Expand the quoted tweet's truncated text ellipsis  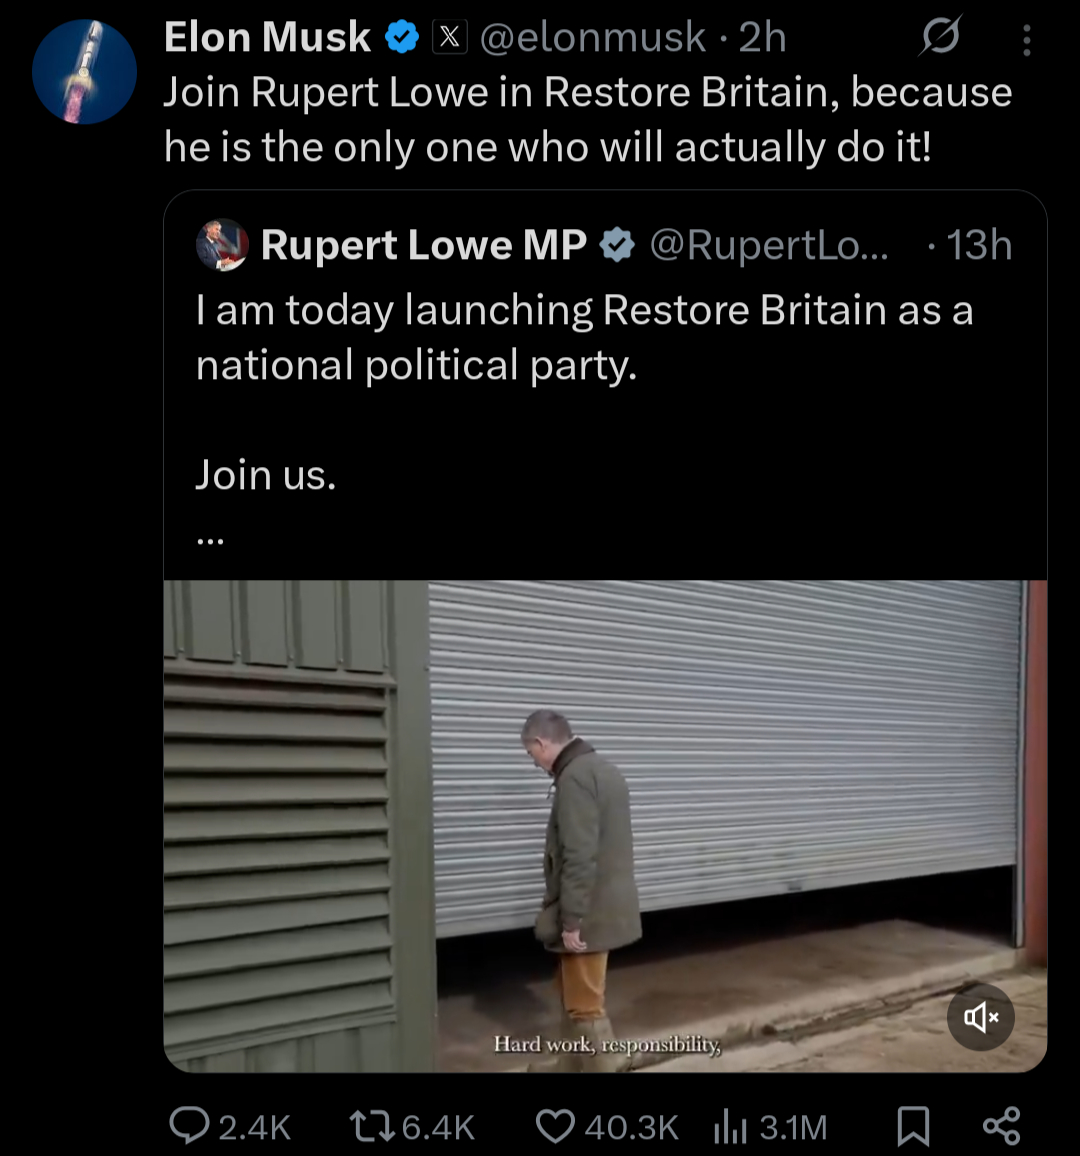211,540
